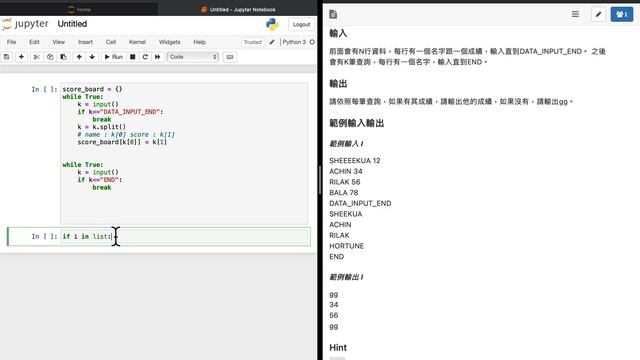The image size is (640, 360).
Task: Click the sample line RILAK 56
Action: pos(344,182)
